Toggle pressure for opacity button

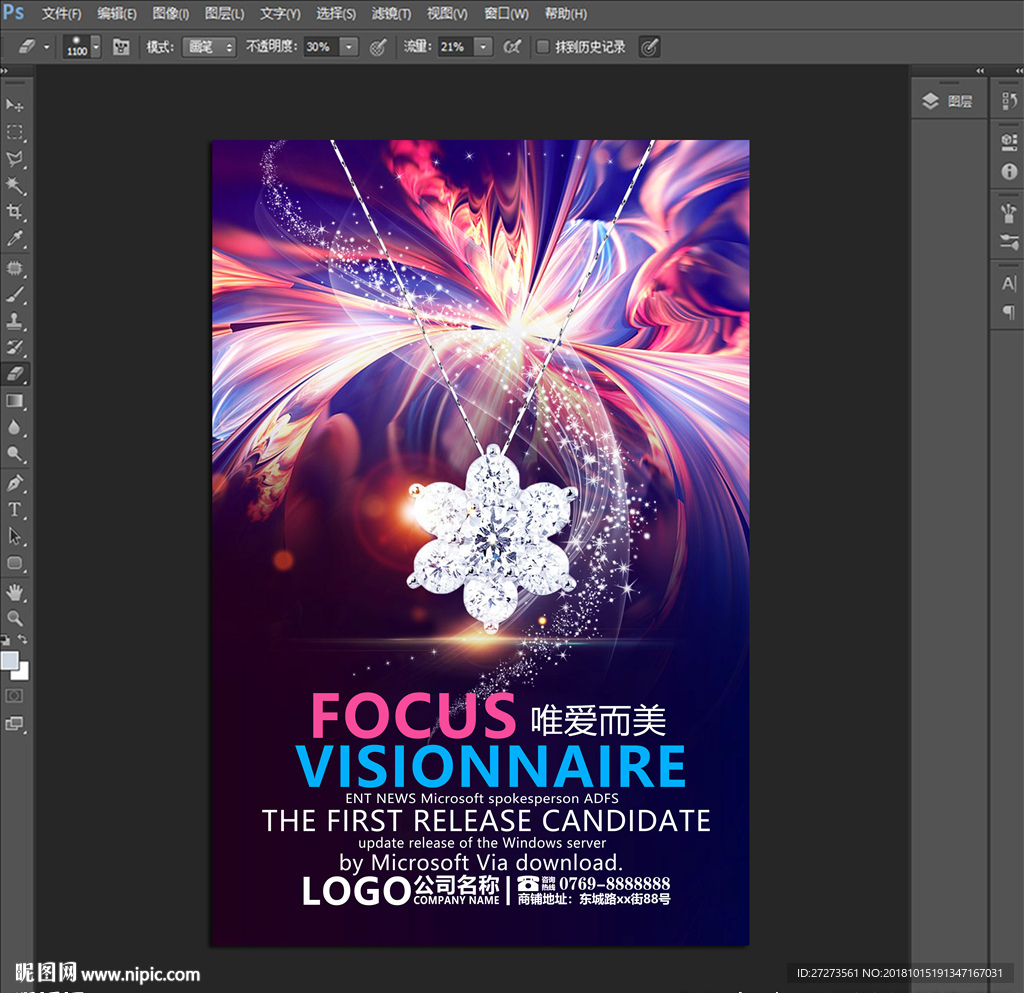coord(378,46)
